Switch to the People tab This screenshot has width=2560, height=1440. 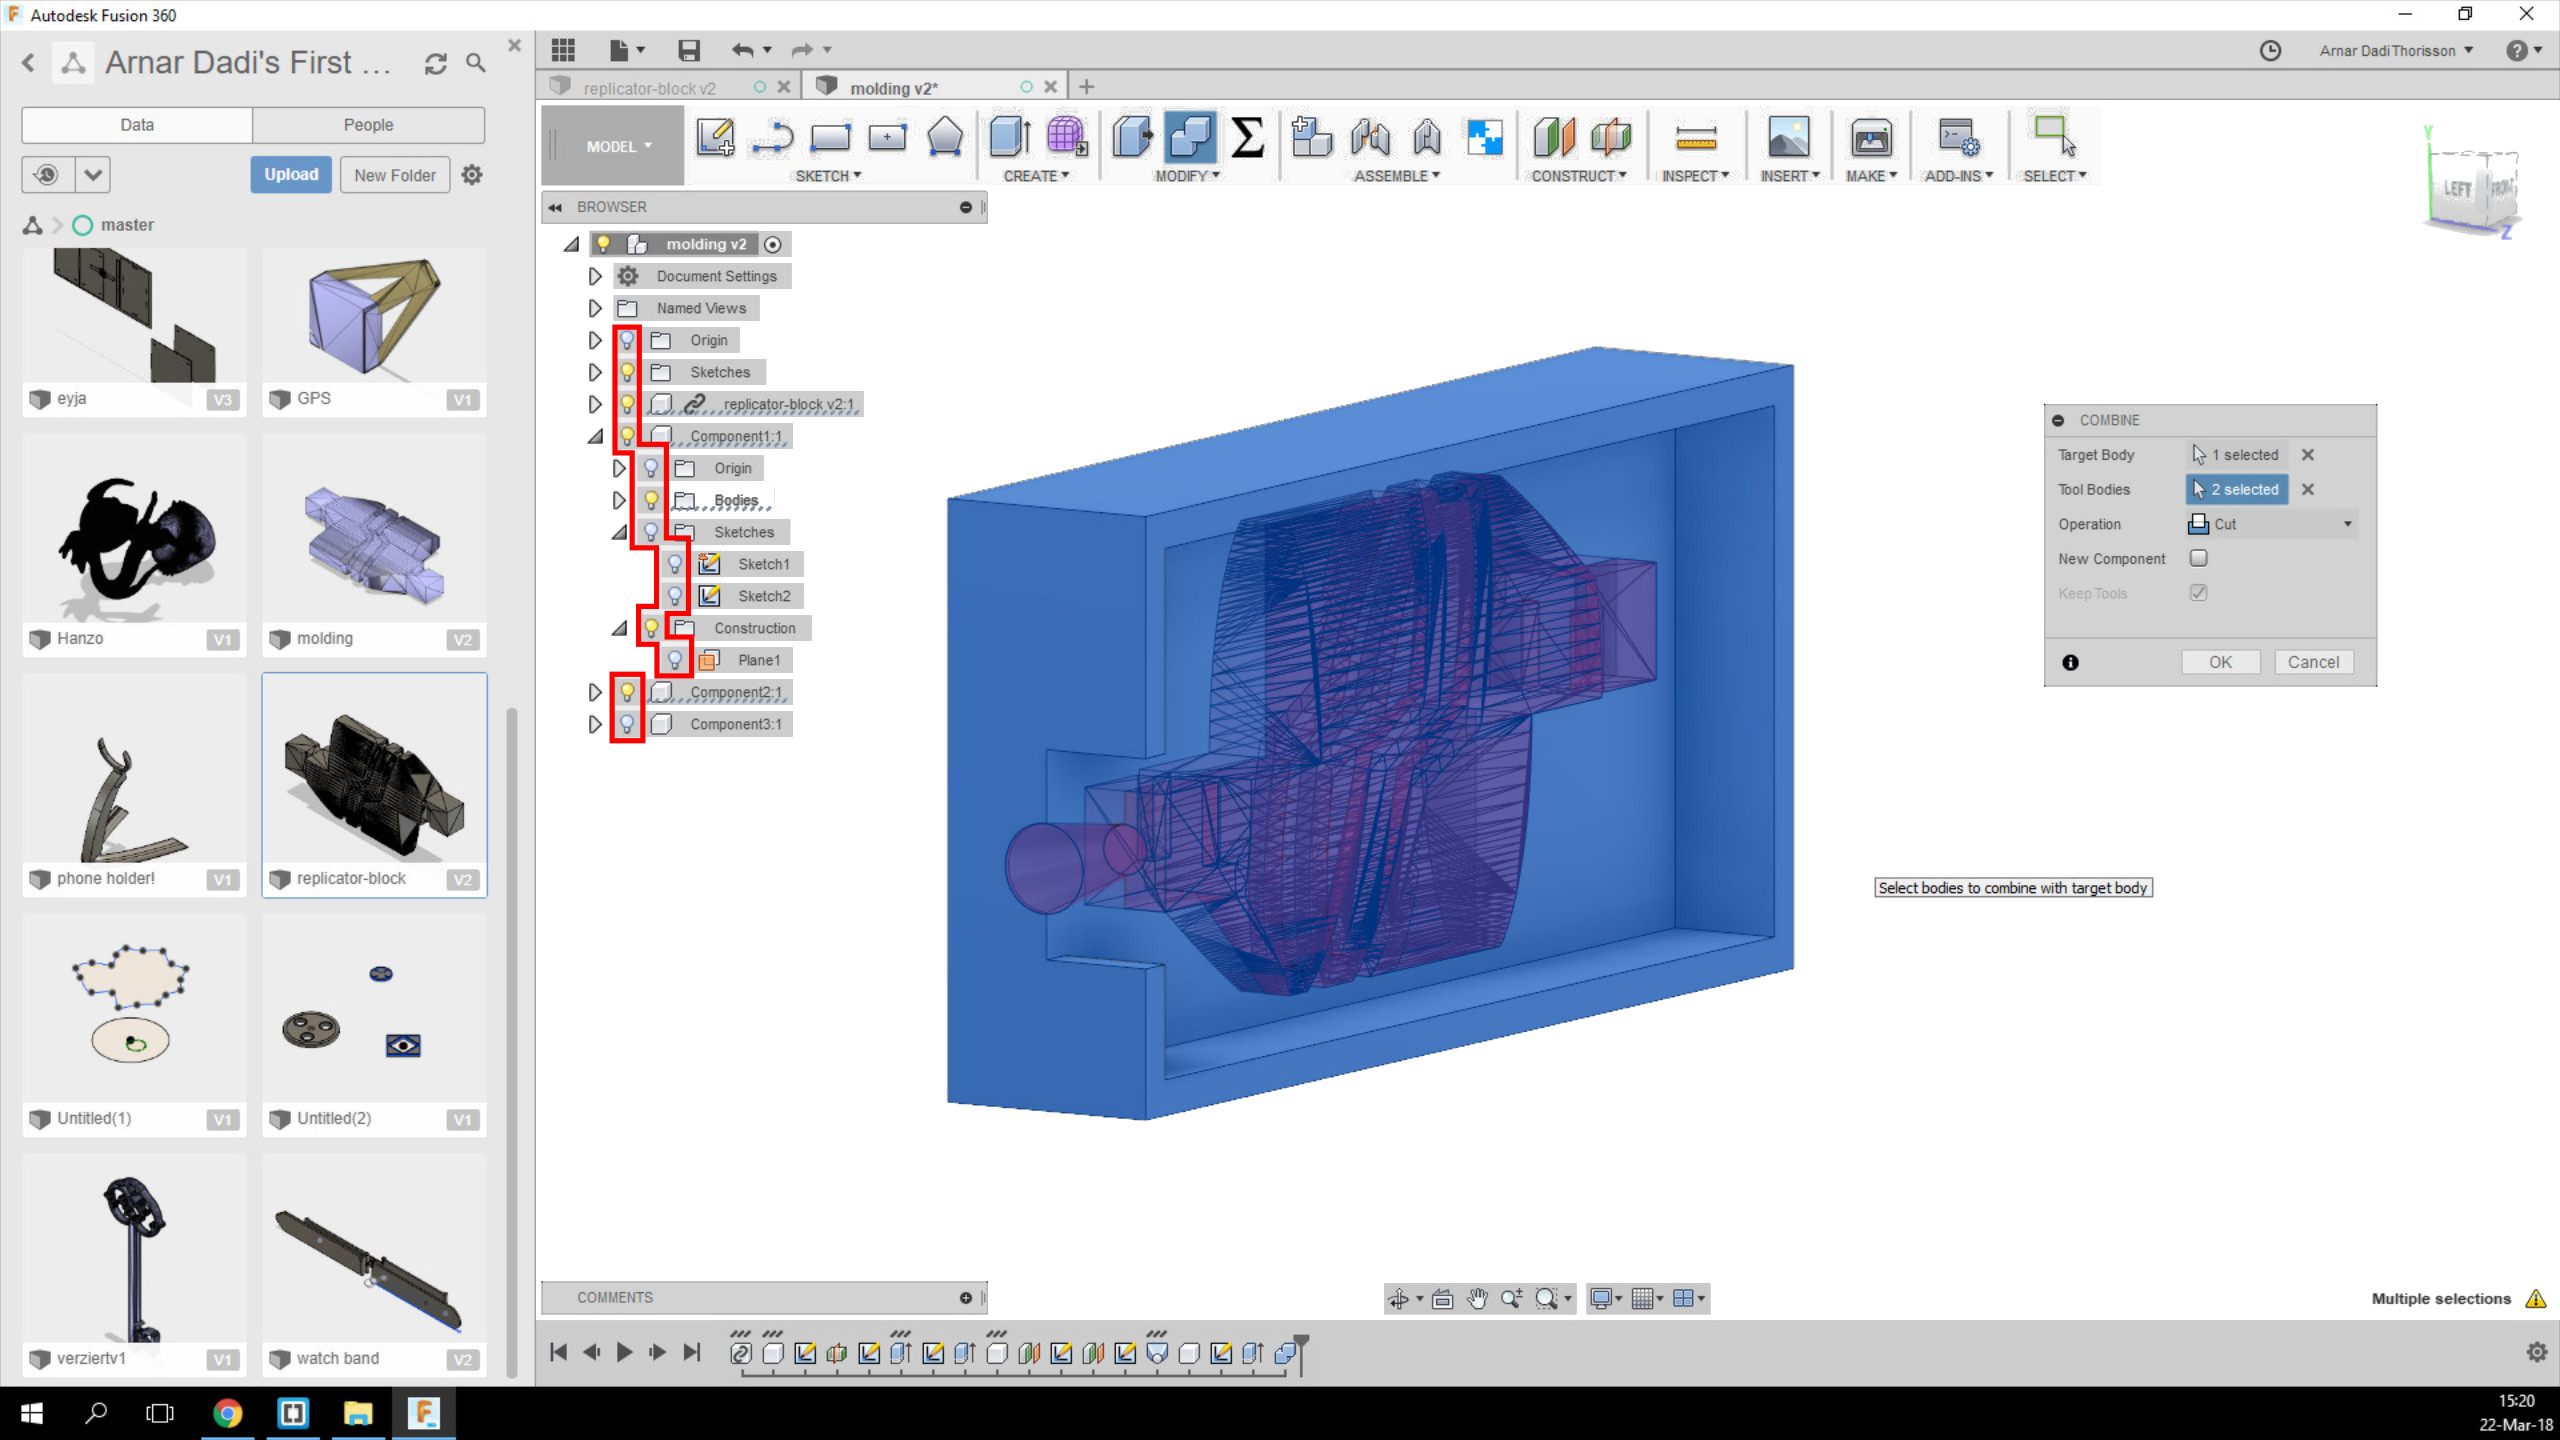point(368,125)
